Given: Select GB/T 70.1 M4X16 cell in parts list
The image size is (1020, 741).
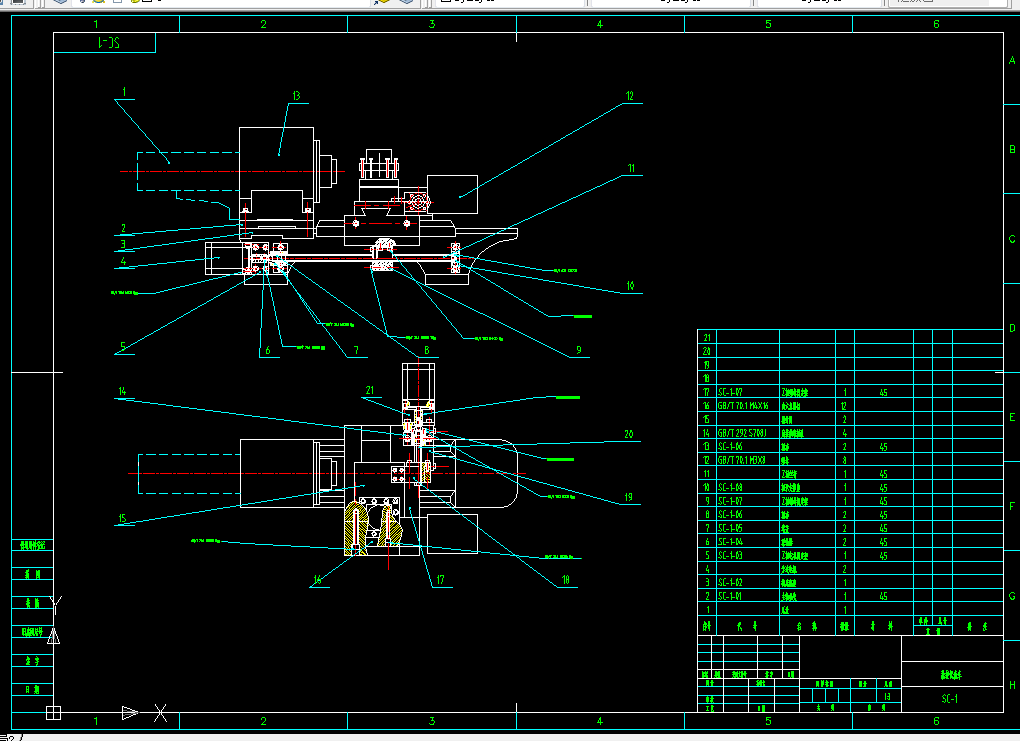Looking at the screenshot, I should [743, 405].
